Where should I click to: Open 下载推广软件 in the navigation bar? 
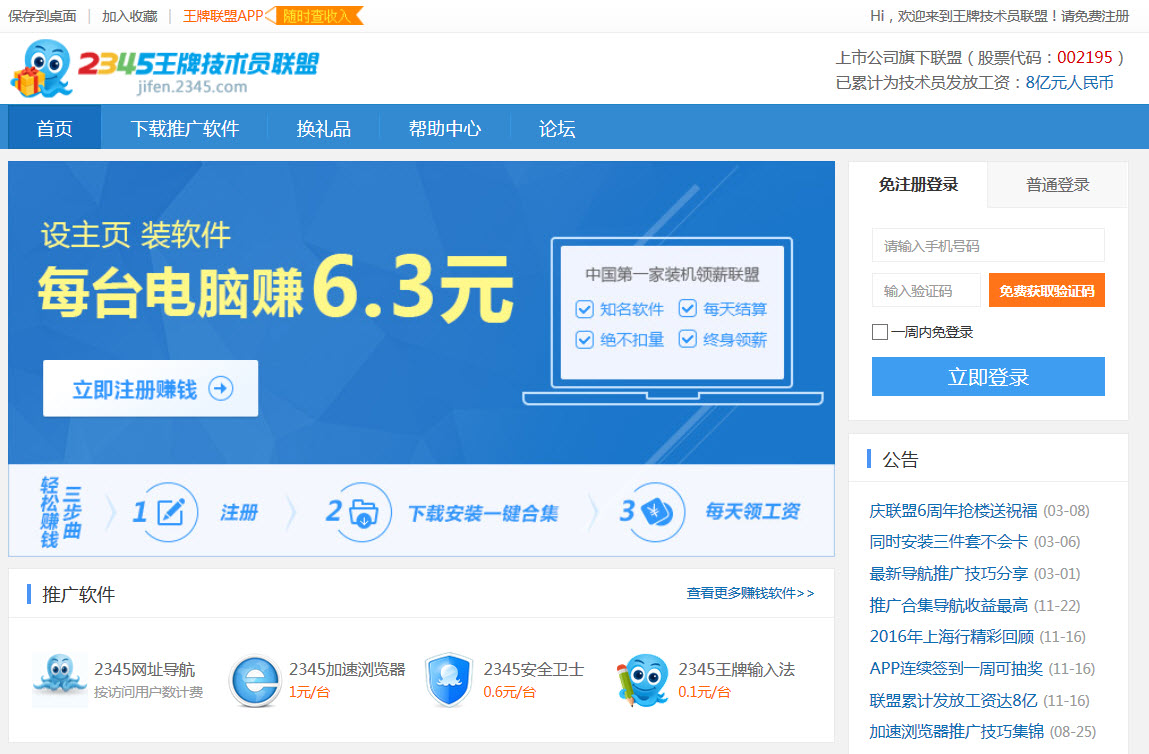(185, 128)
